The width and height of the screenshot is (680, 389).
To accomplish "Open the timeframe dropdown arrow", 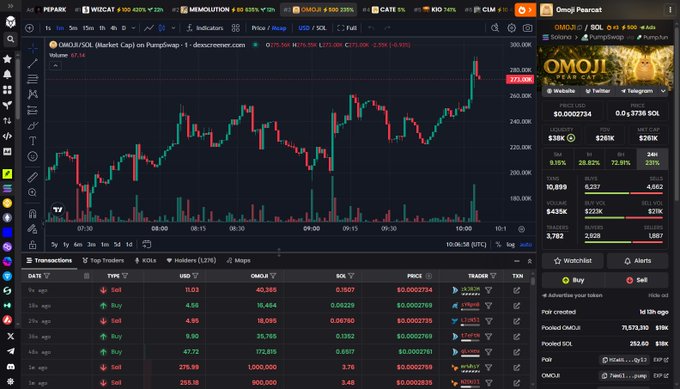I will [x=133, y=28].
